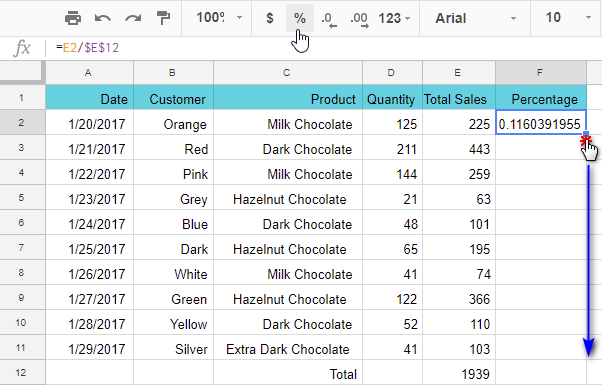Open the Arial font dropdown
This screenshot has width=602, height=385.
[475, 18]
